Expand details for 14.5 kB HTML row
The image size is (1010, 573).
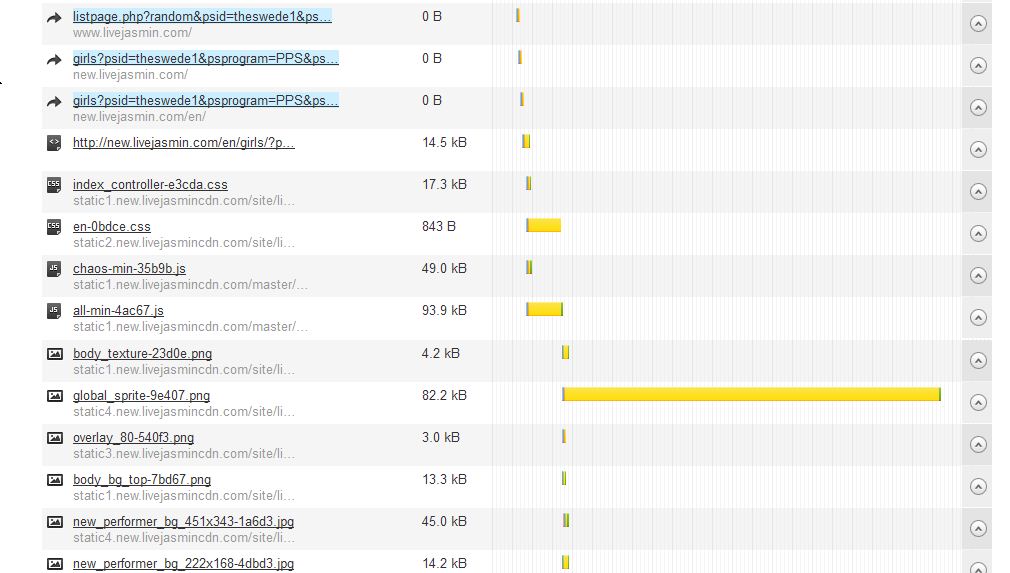click(978, 149)
